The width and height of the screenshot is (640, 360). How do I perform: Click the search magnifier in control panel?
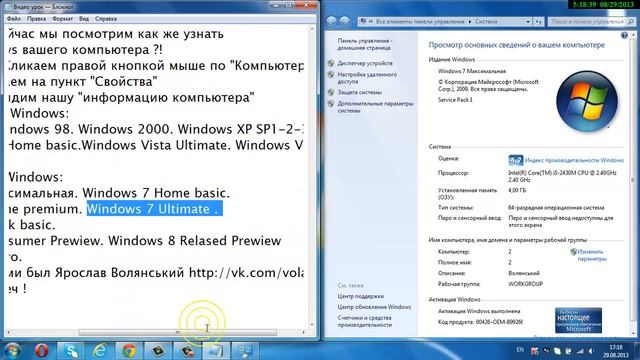[x=631, y=21]
